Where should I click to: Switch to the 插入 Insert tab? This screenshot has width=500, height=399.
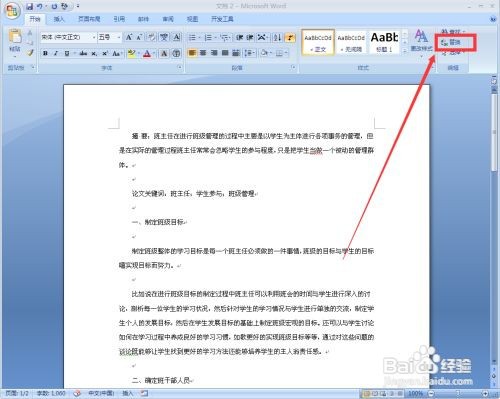[59, 19]
